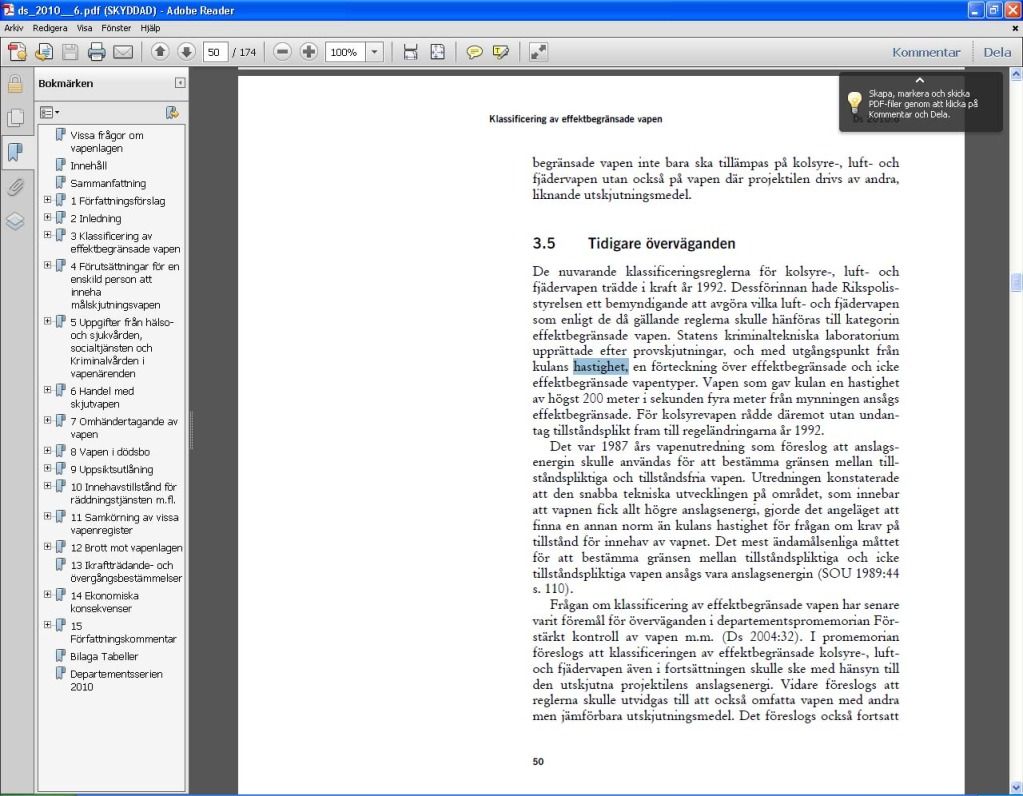This screenshot has height=796, width=1023.
Task: Open the Kommentar pane
Action: click(926, 52)
